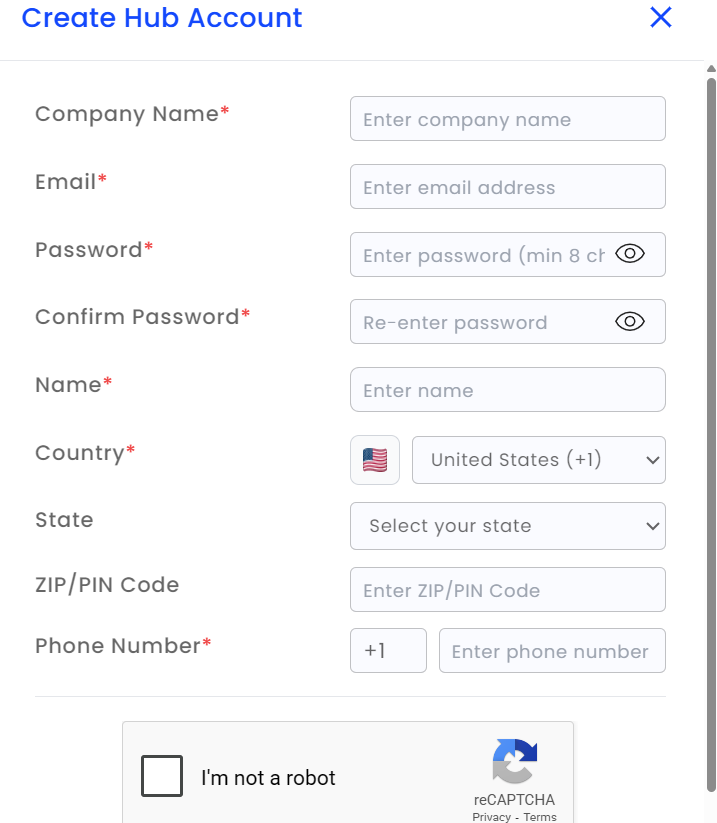Viewport: 717px width, 823px height.
Task: Click the United States flag icon
Action: [375, 460]
